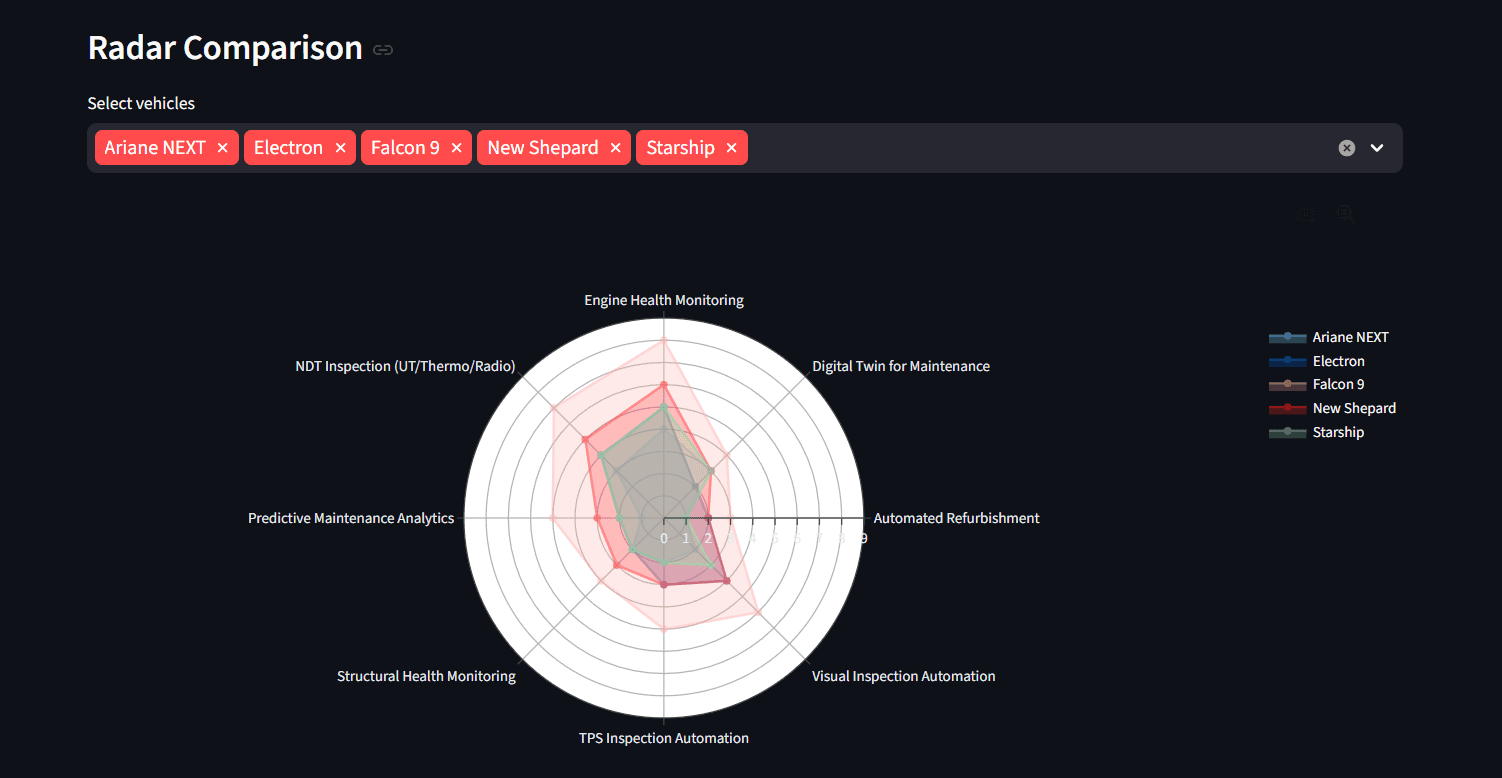
Task: Toggle New Shepard trace in legend
Action: (x=1333, y=408)
